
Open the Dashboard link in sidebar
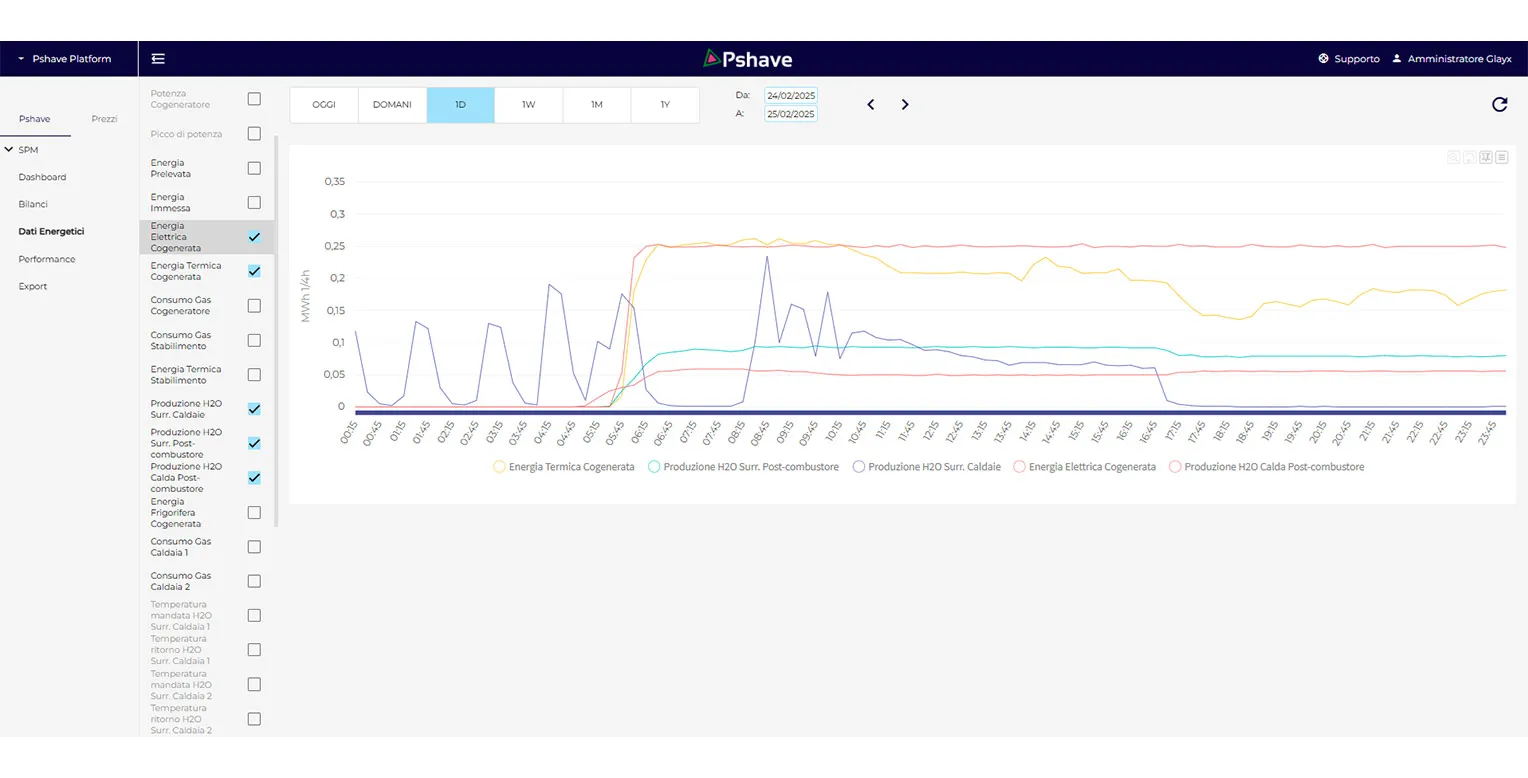42,177
